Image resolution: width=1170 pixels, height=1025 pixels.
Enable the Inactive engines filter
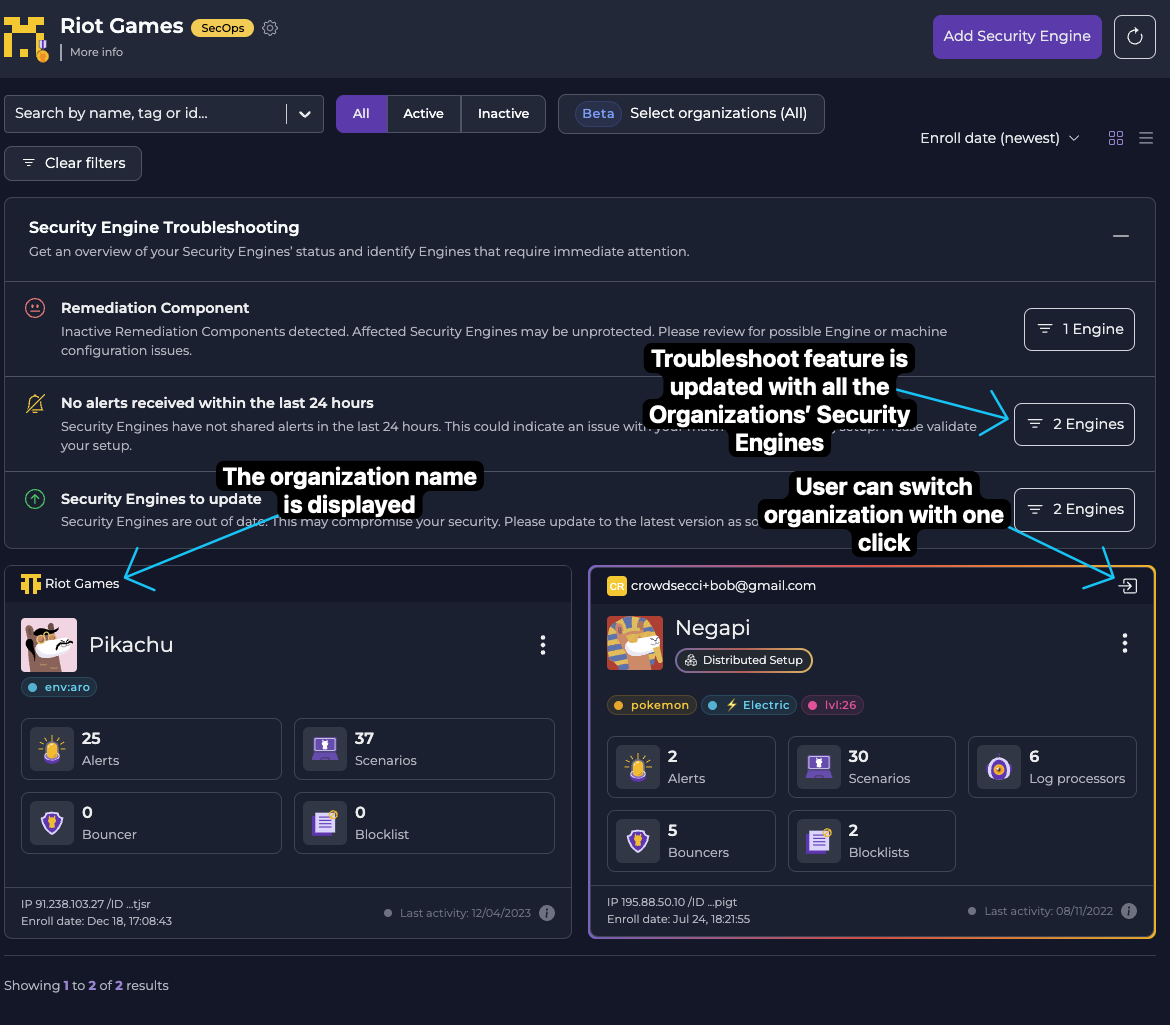pos(503,114)
